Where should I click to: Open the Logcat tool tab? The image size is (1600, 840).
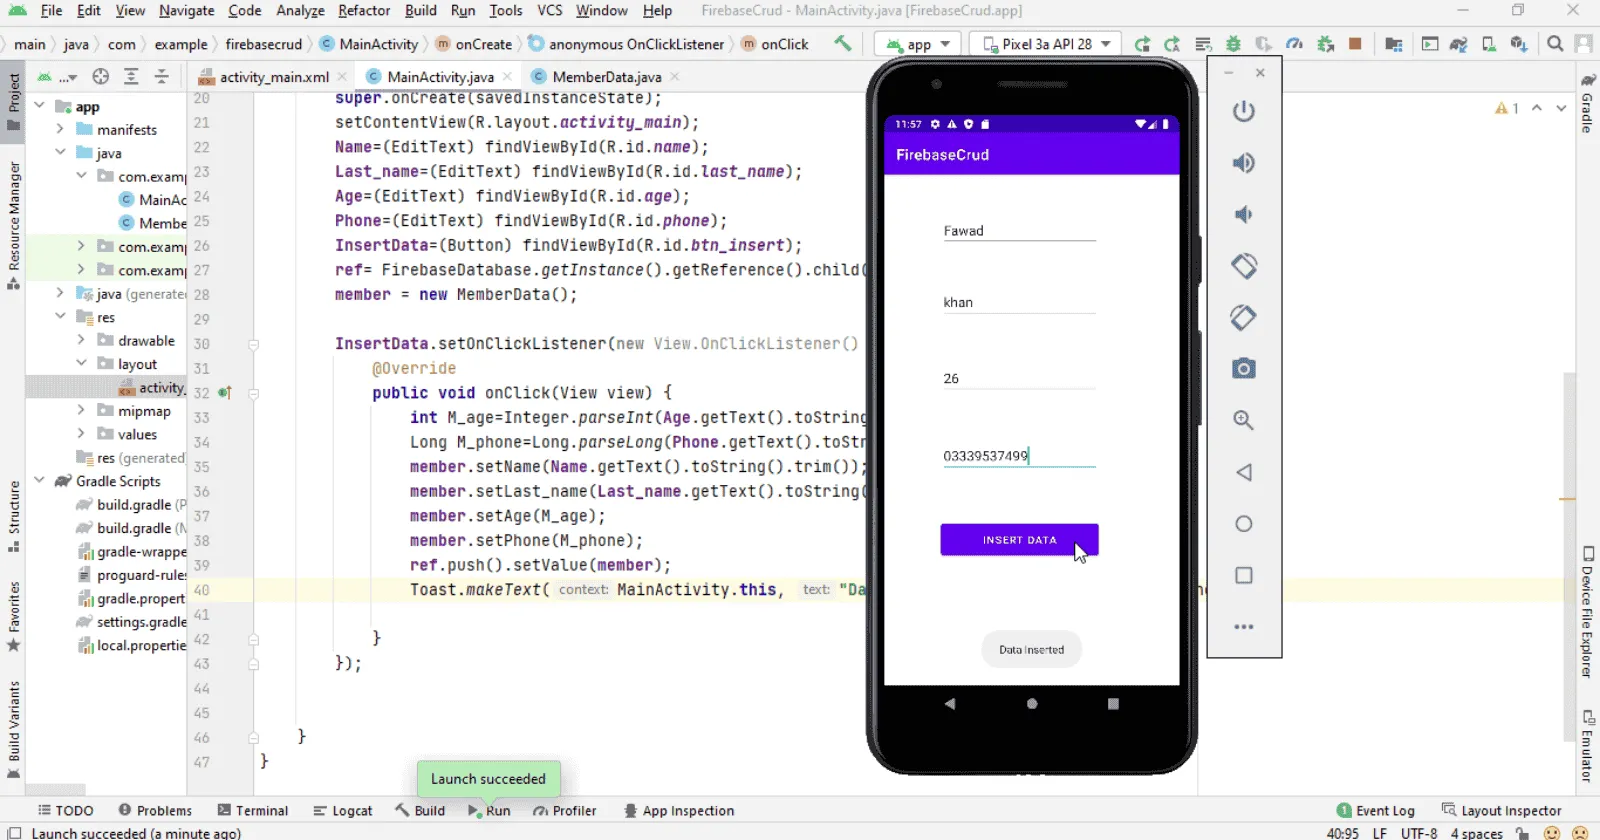pyautogui.click(x=343, y=811)
